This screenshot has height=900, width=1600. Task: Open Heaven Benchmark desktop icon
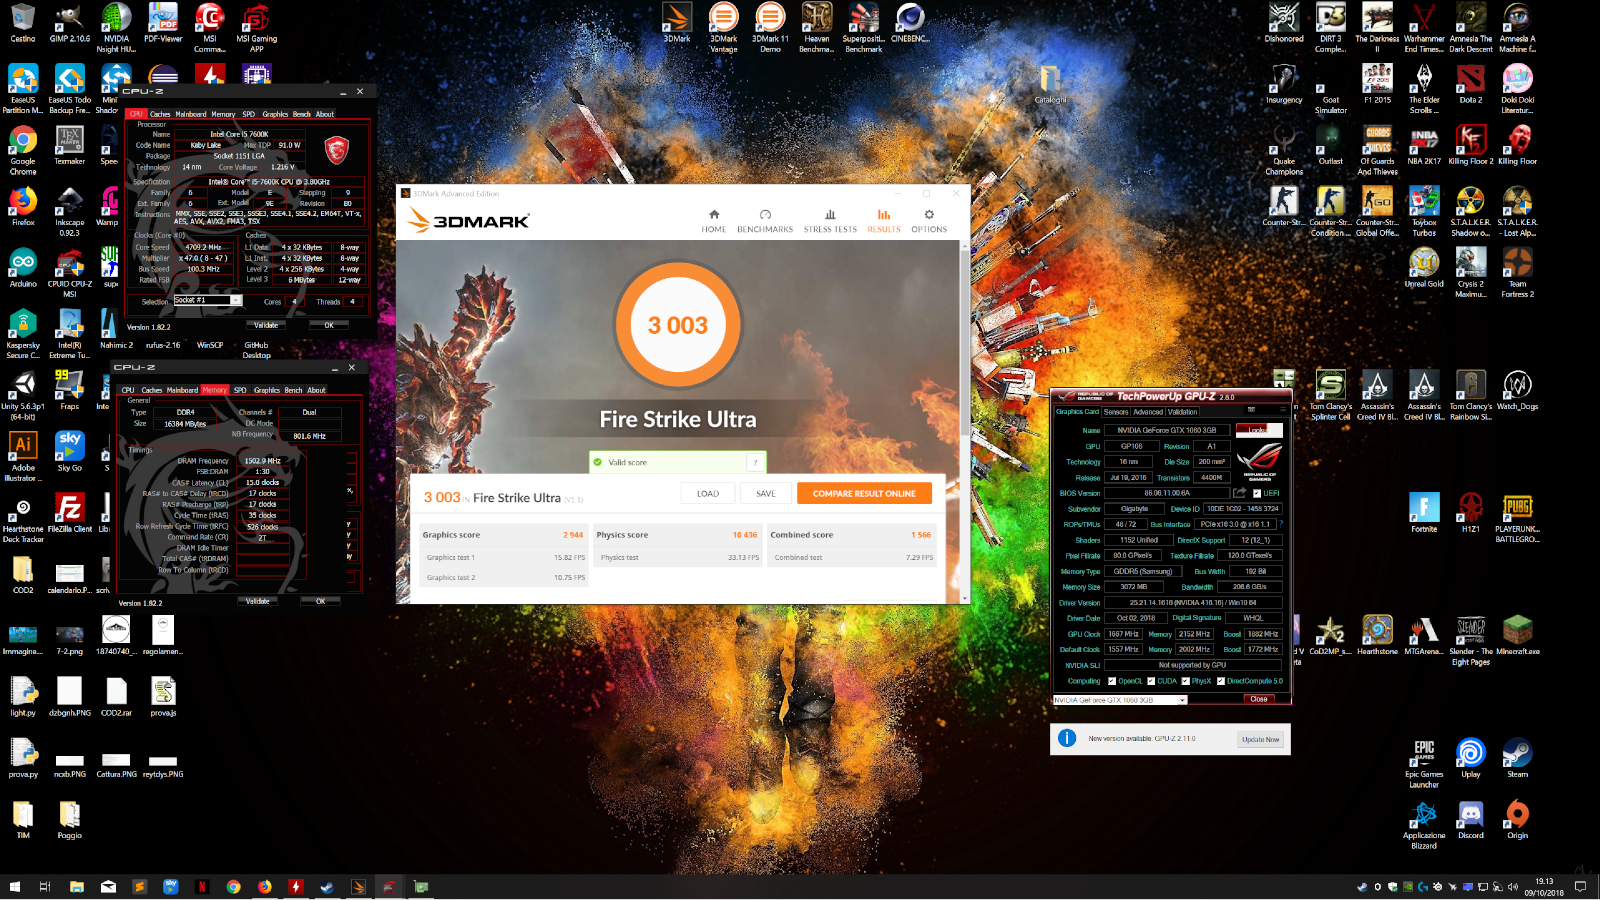coord(817,28)
